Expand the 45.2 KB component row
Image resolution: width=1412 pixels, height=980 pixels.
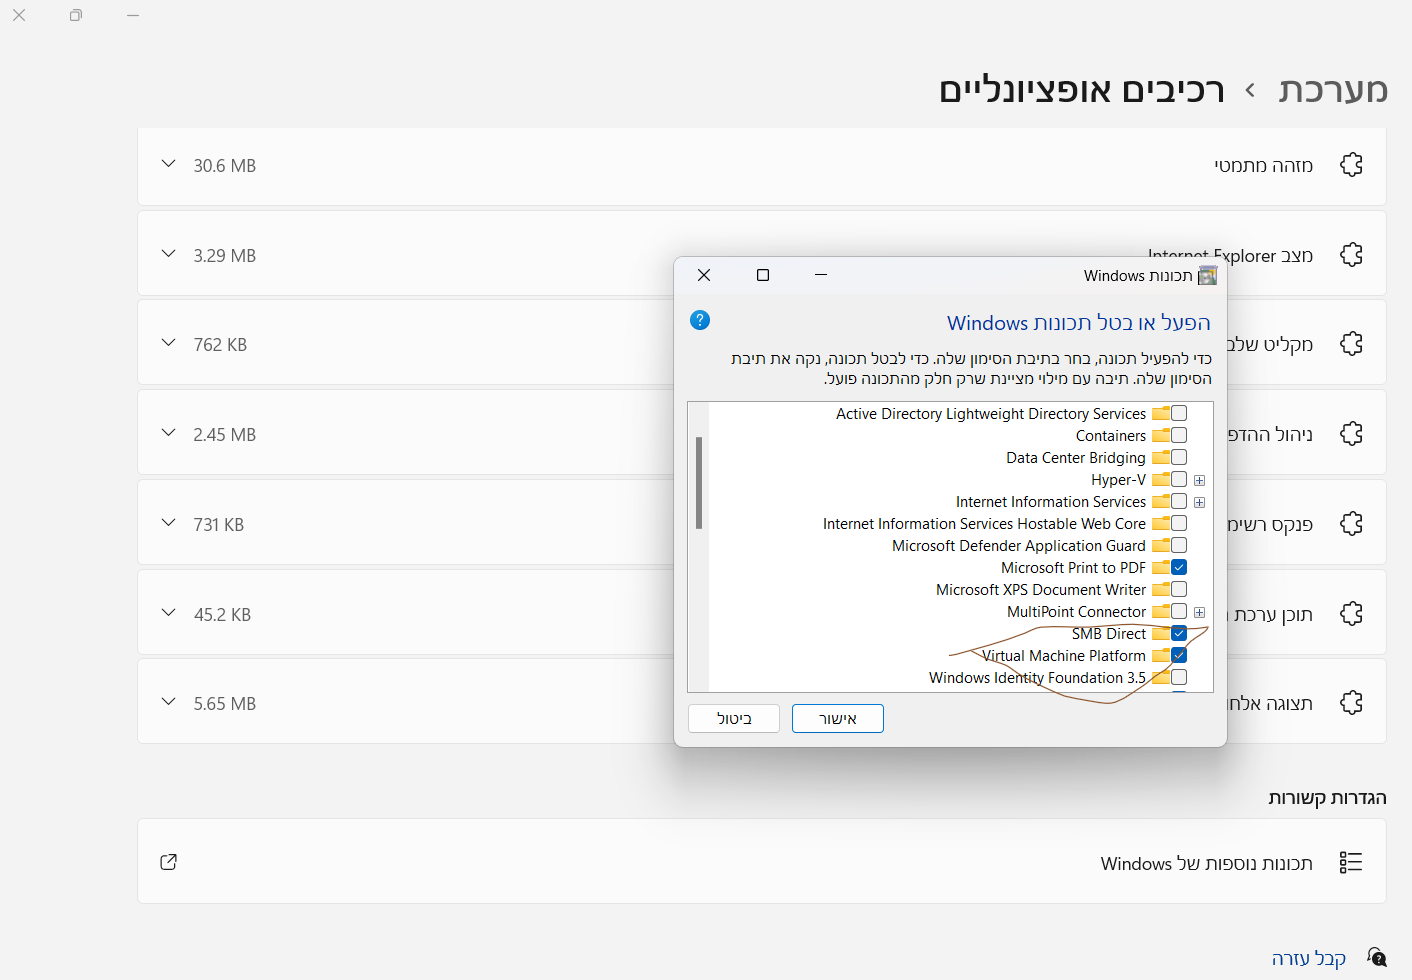click(168, 613)
